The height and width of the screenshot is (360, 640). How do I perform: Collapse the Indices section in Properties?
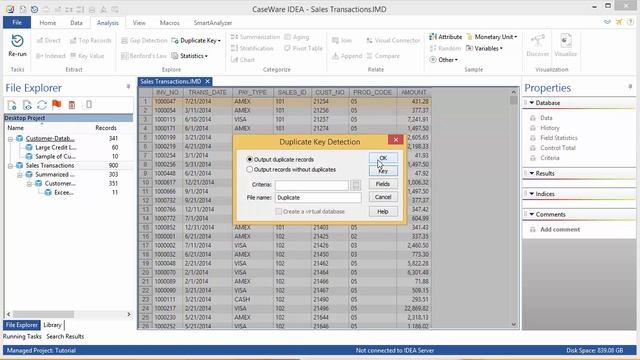[x=532, y=194]
